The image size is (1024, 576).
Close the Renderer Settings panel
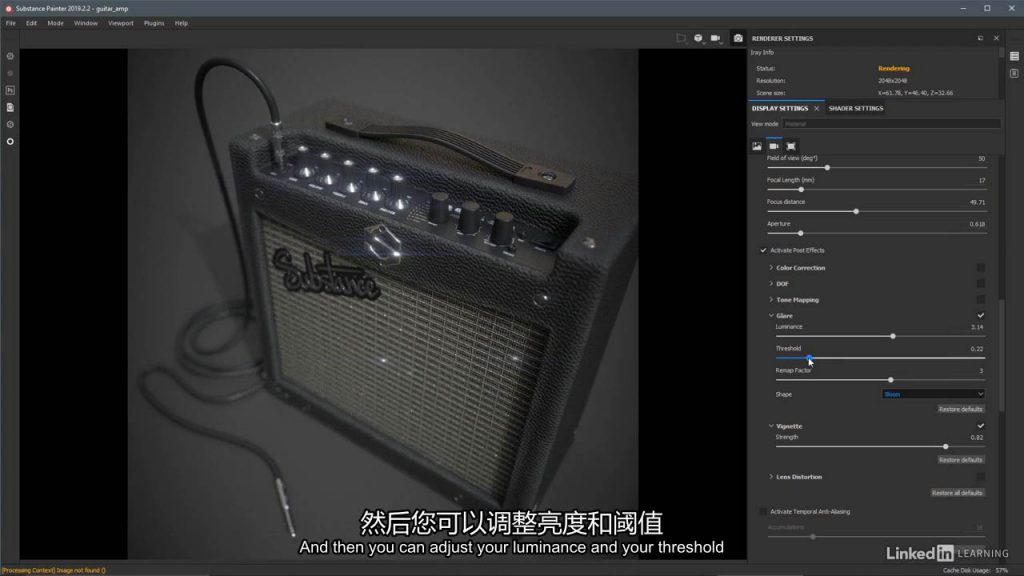(996, 39)
